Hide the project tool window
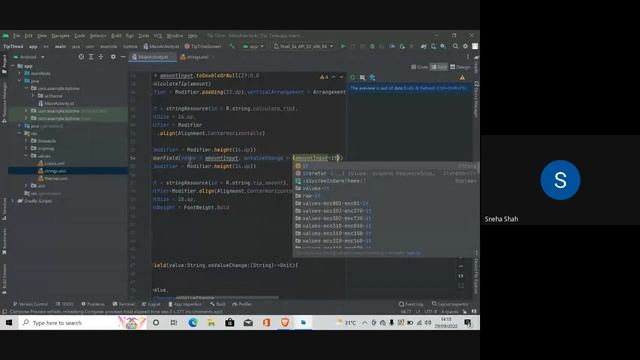The image size is (640, 360). pyautogui.click(x=123, y=57)
